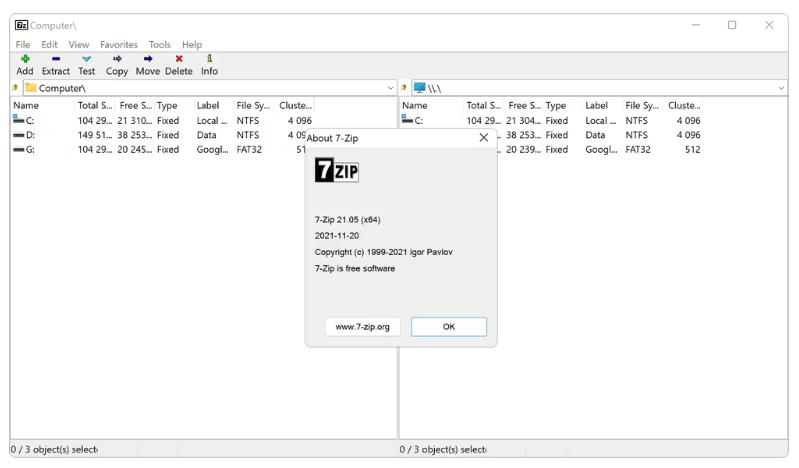Click right panel up-folder icon

pyautogui.click(x=404, y=88)
